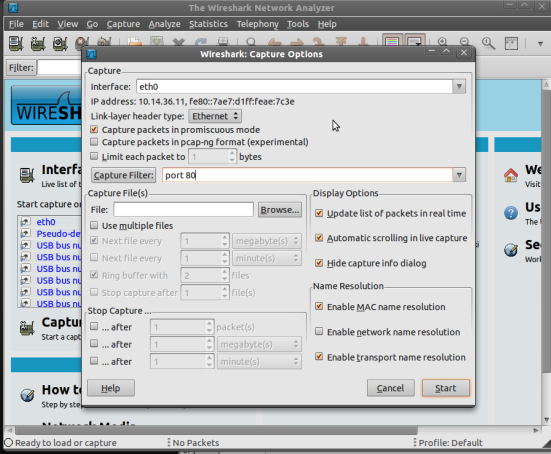
Task: Click the zoom out toolbar icon
Action: (465, 42)
